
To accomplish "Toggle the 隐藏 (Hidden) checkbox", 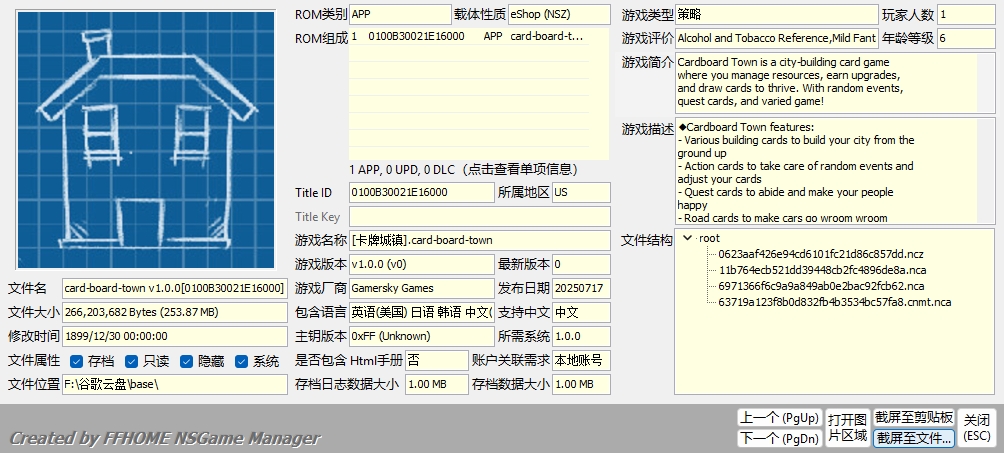I will pos(186,361).
